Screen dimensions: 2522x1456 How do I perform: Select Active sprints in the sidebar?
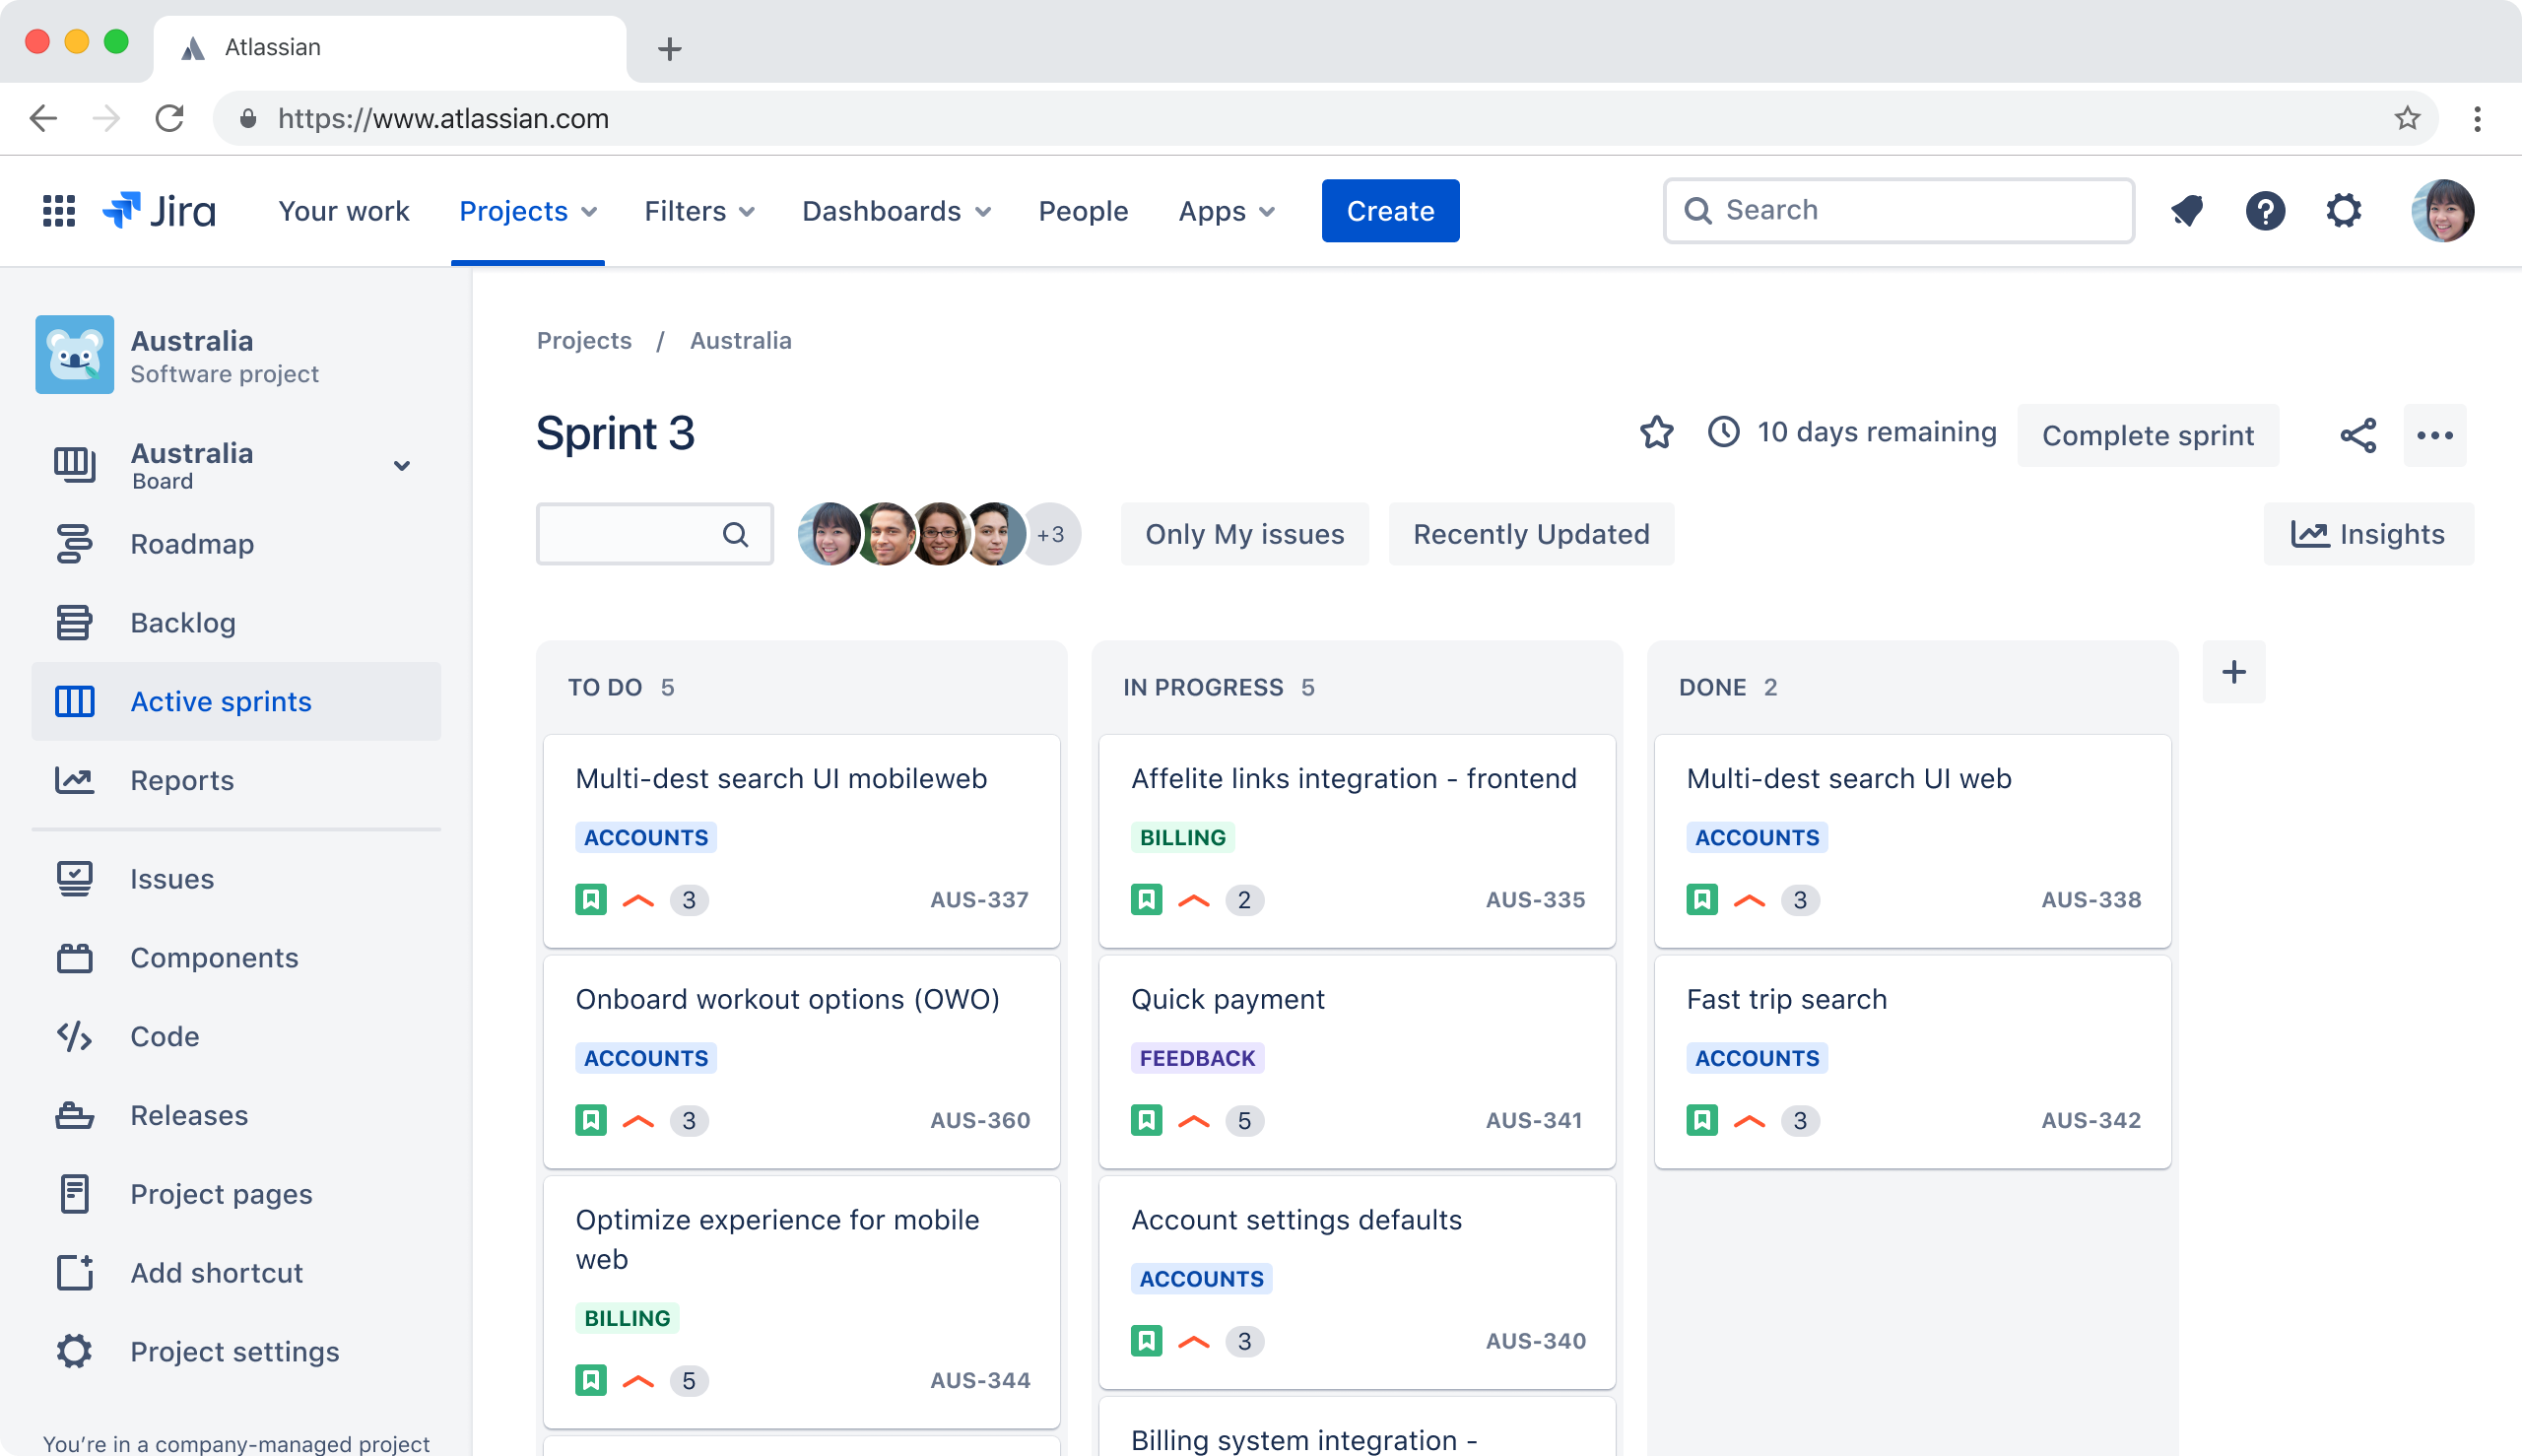(220, 701)
